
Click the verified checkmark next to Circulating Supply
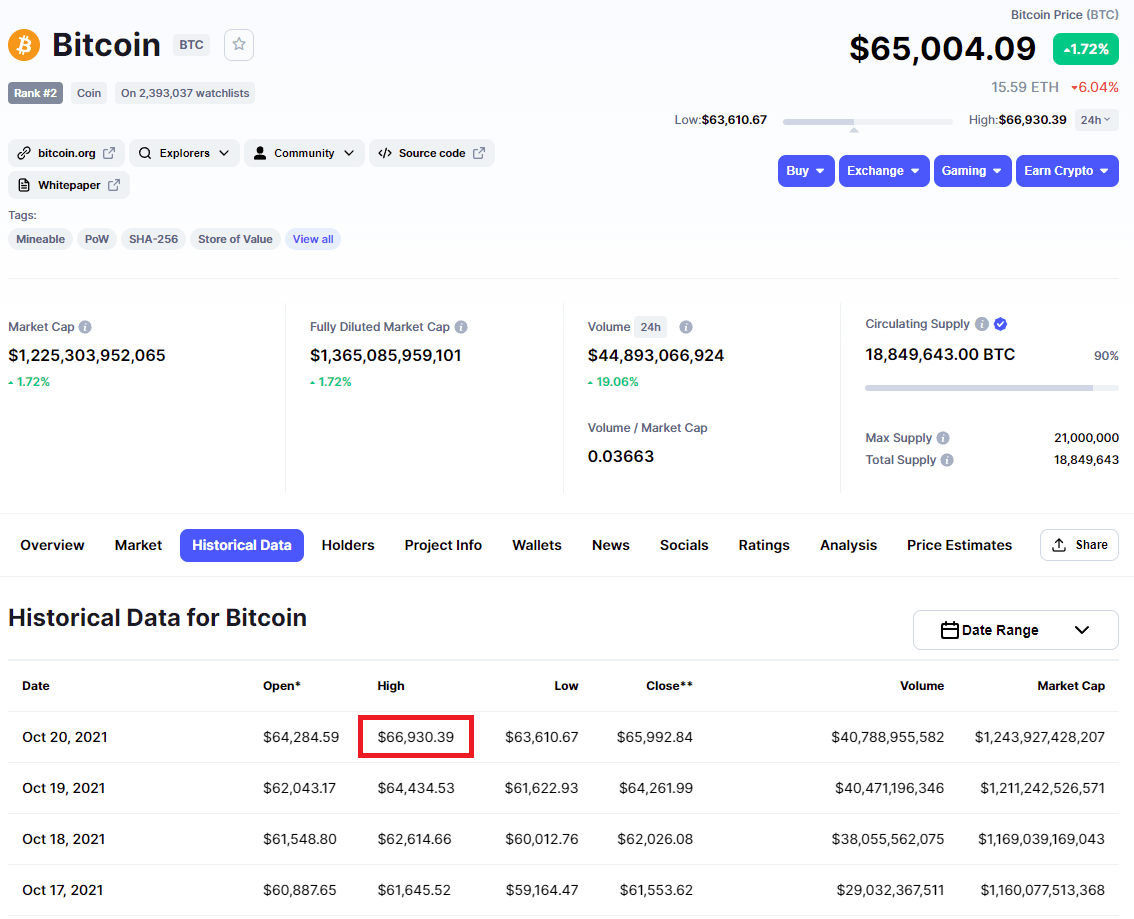pos(1000,323)
